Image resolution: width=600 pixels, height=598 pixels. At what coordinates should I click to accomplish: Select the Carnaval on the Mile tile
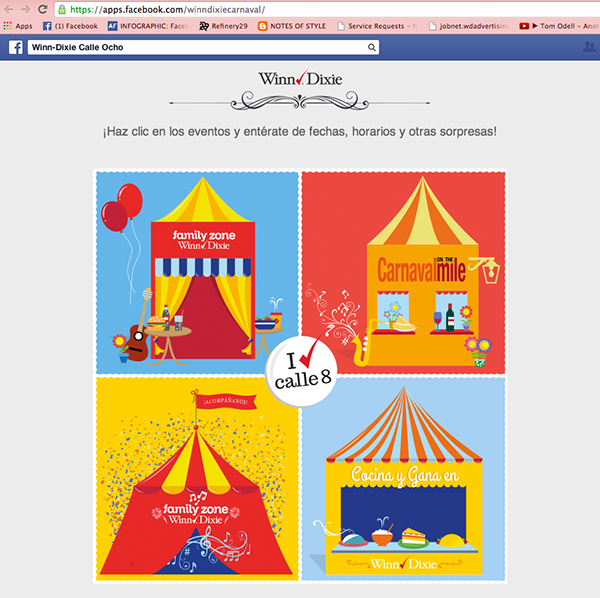(x=403, y=272)
